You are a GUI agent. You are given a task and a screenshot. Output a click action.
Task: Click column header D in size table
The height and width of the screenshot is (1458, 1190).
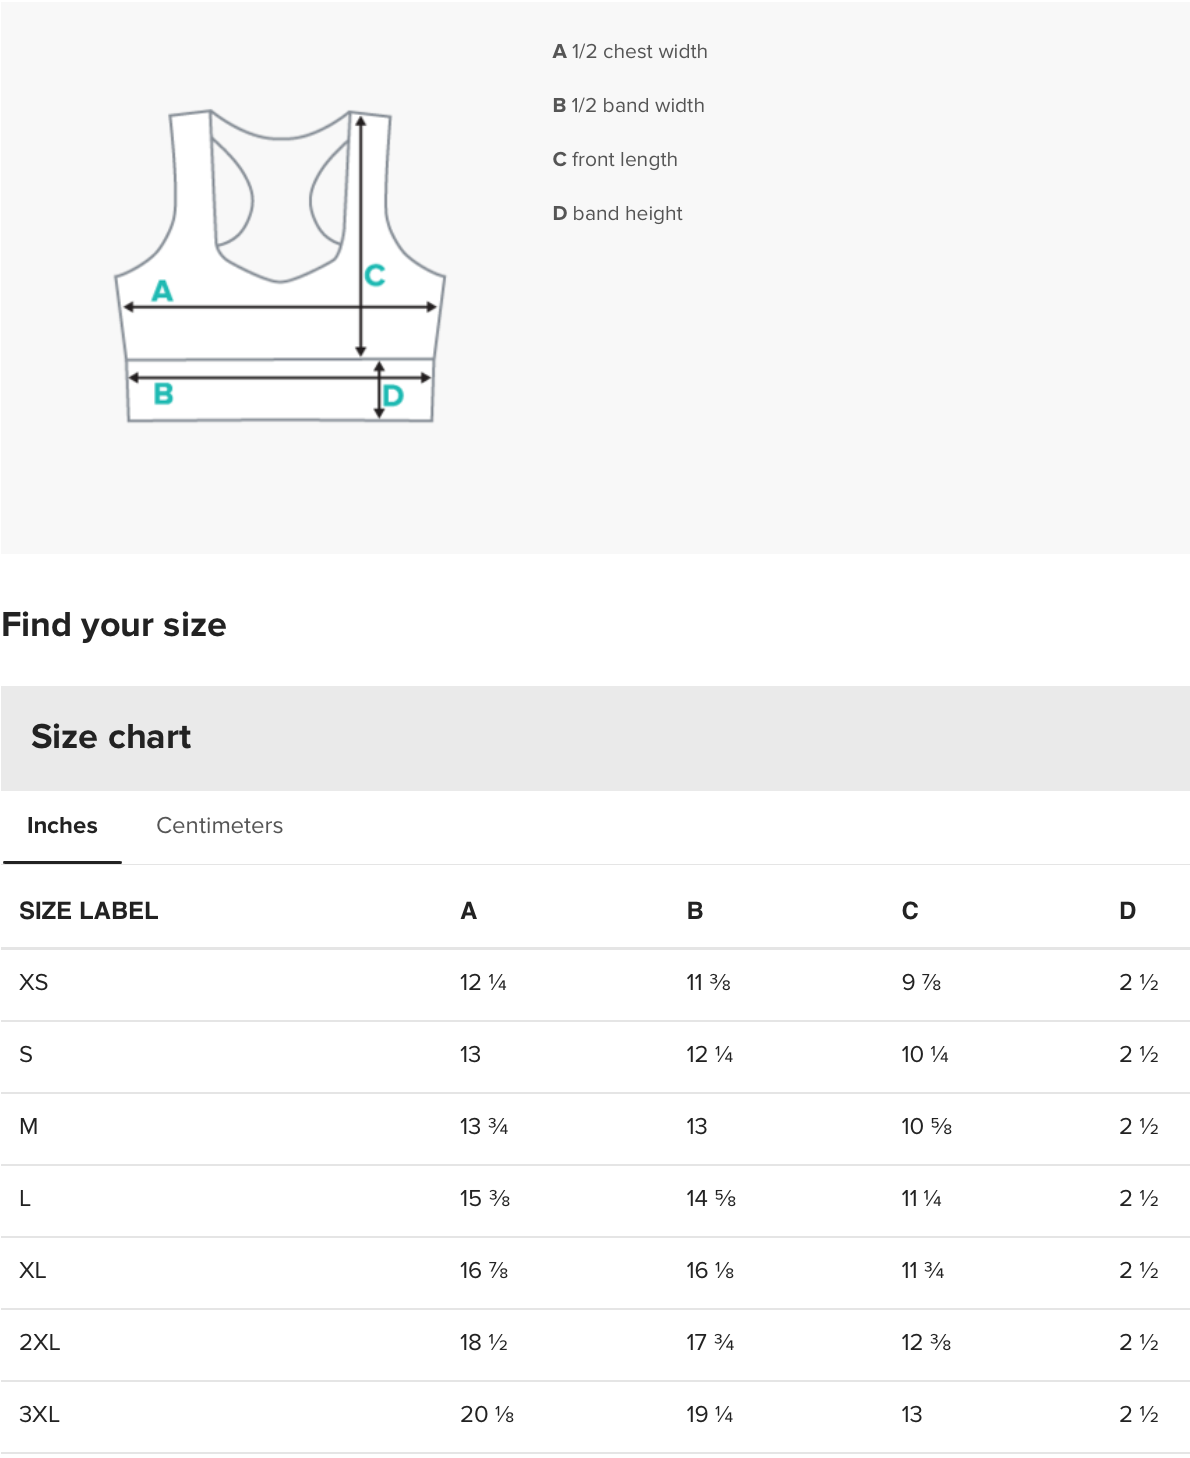point(1127,911)
